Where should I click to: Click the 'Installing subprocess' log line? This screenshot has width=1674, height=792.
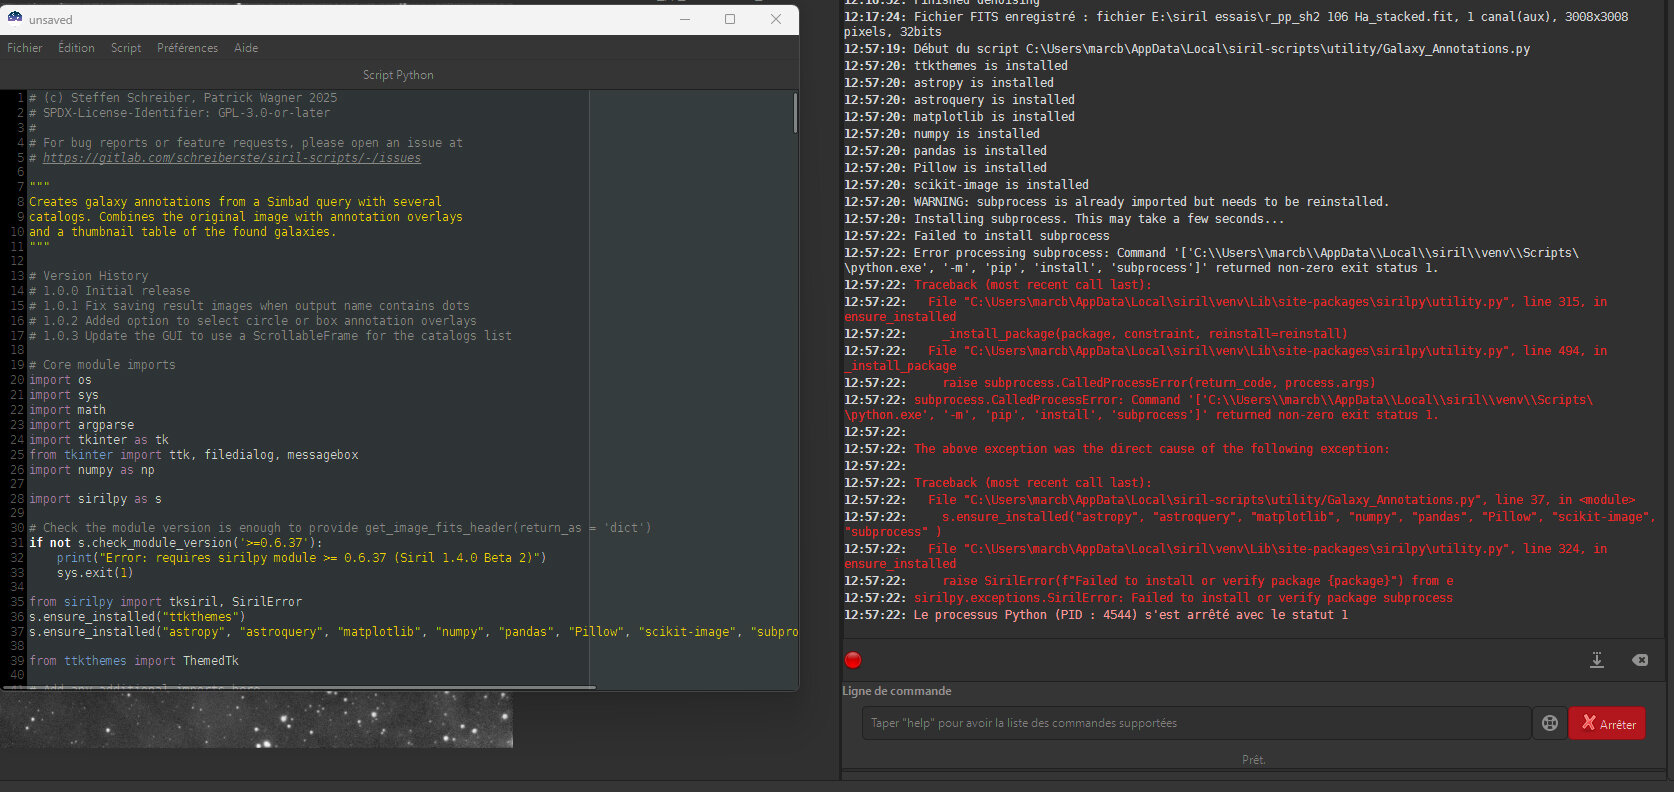click(1064, 219)
